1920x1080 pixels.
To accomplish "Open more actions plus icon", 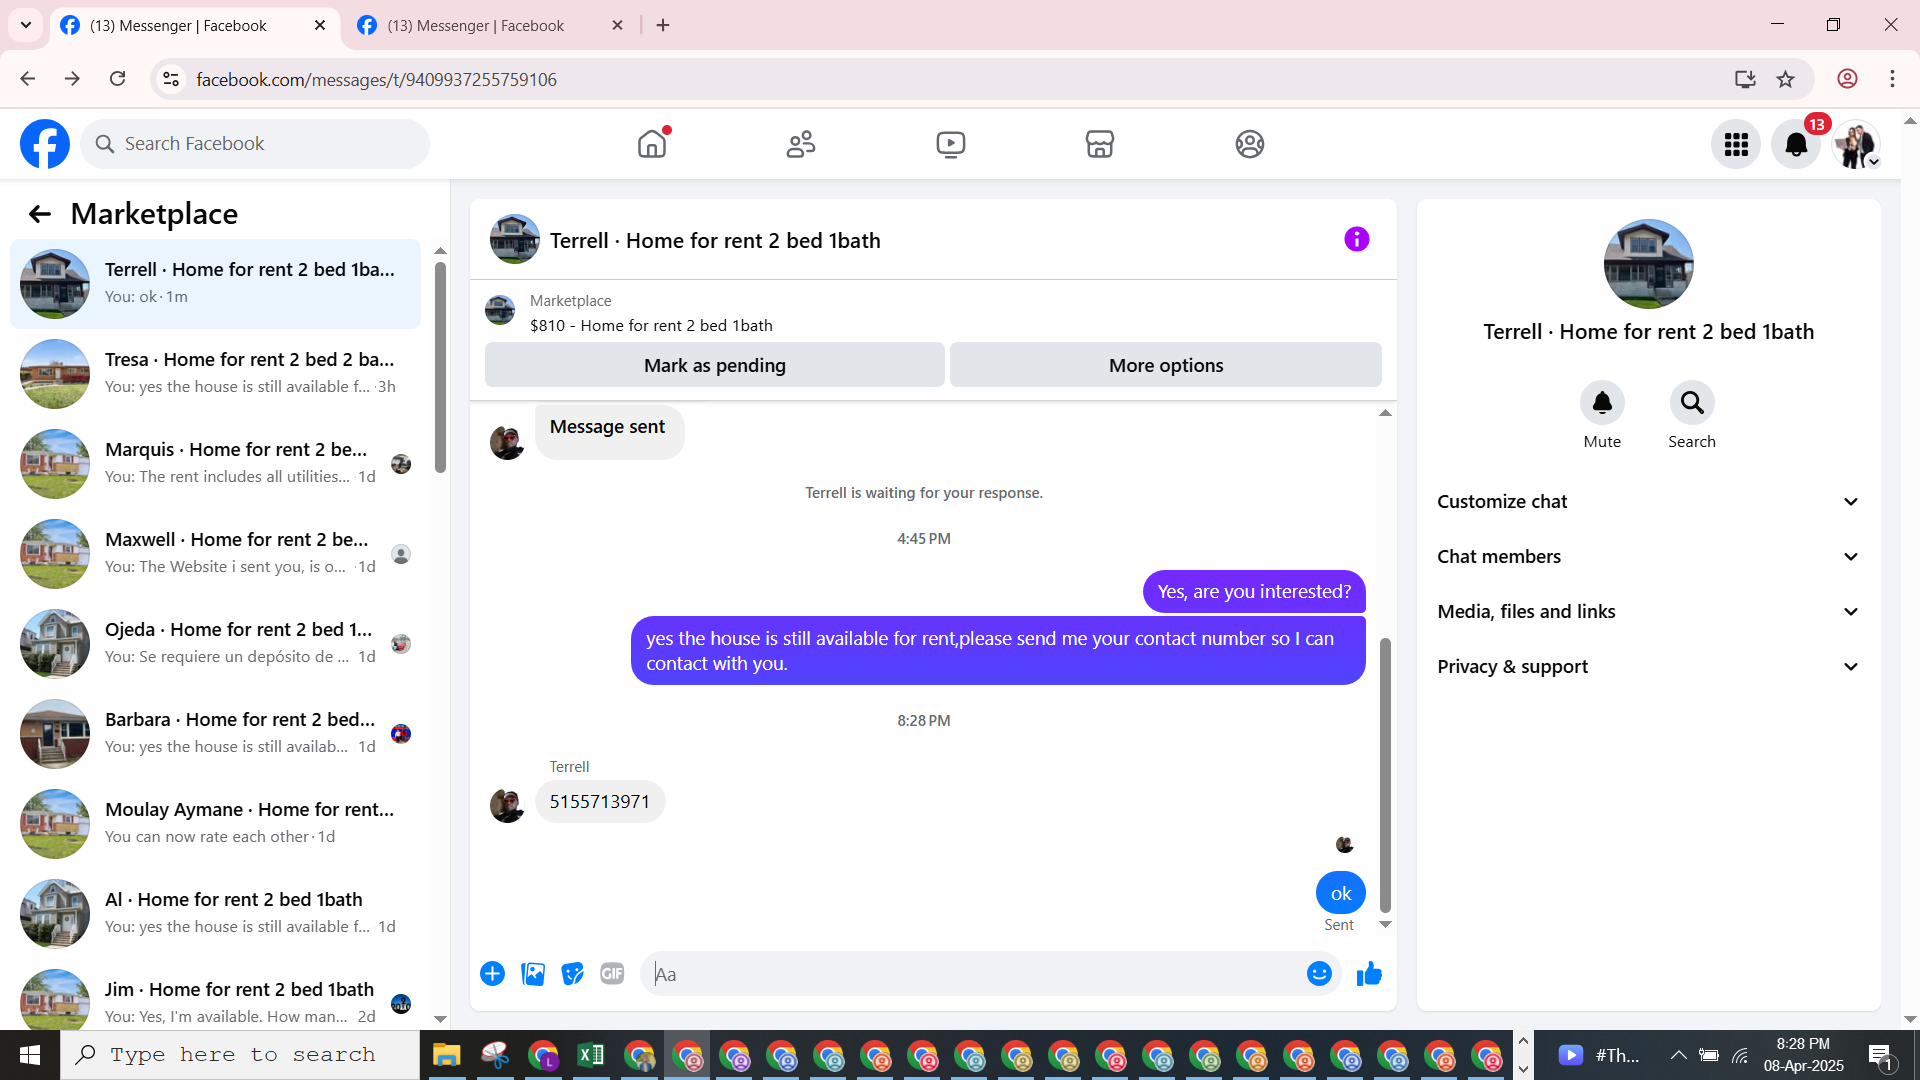I will 492,974.
